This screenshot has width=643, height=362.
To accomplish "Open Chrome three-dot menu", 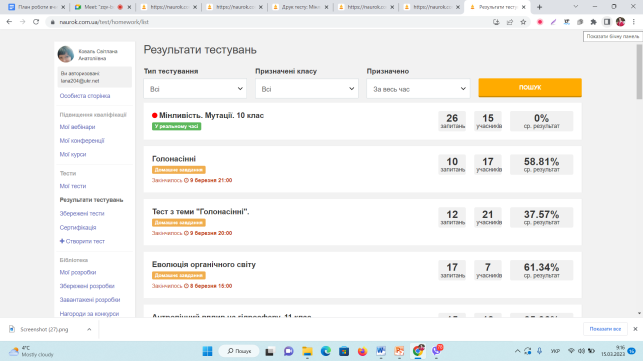I will click(x=634, y=22).
